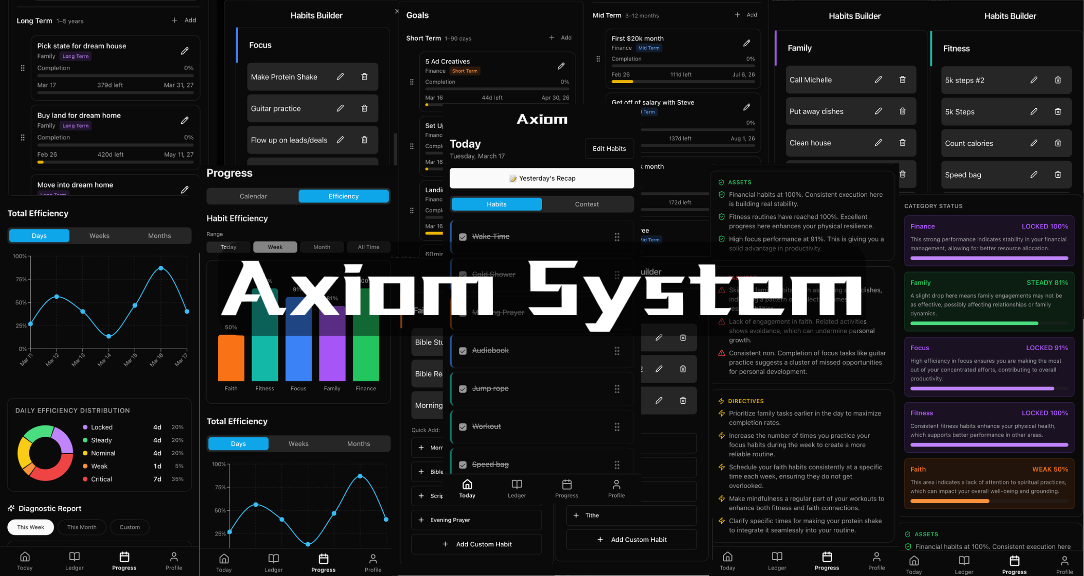1084x576 pixels.
Task: Choose 'Custom' for the Diagnostic Report
Action: point(129,527)
